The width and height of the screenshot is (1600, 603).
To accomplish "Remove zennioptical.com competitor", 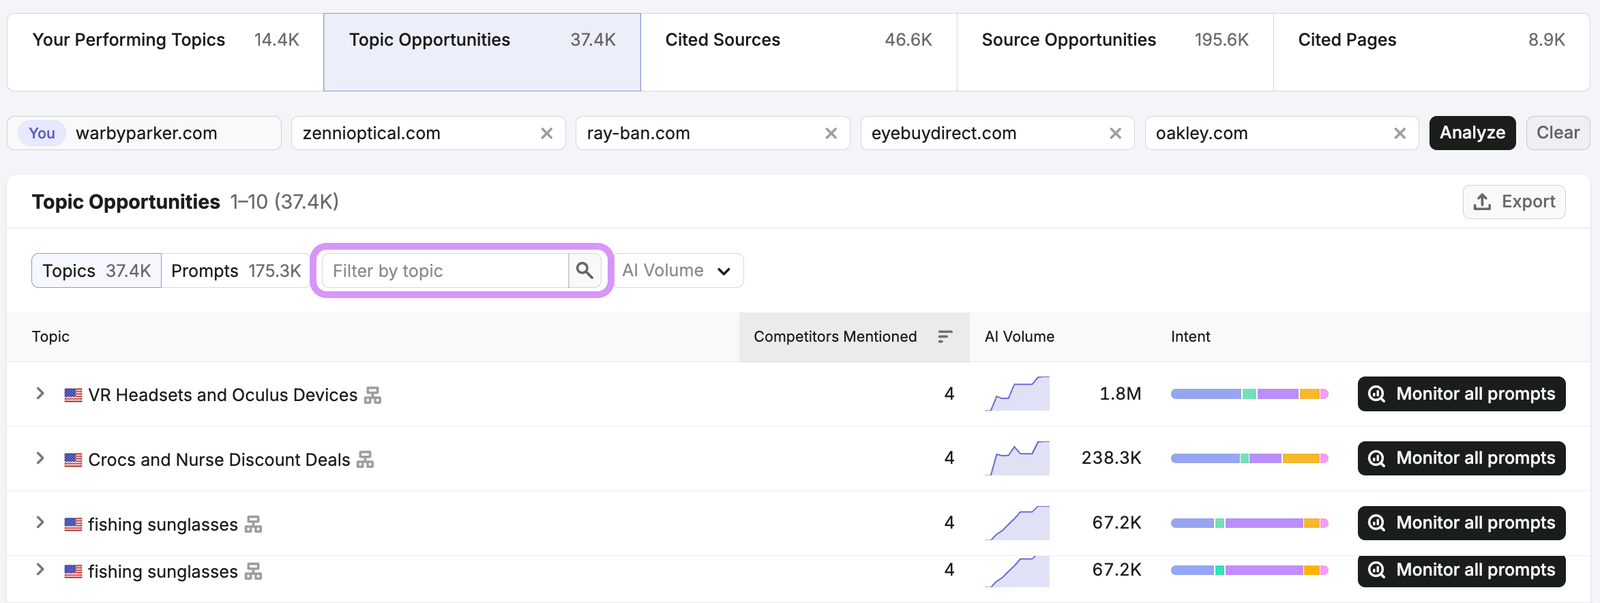I will (547, 133).
